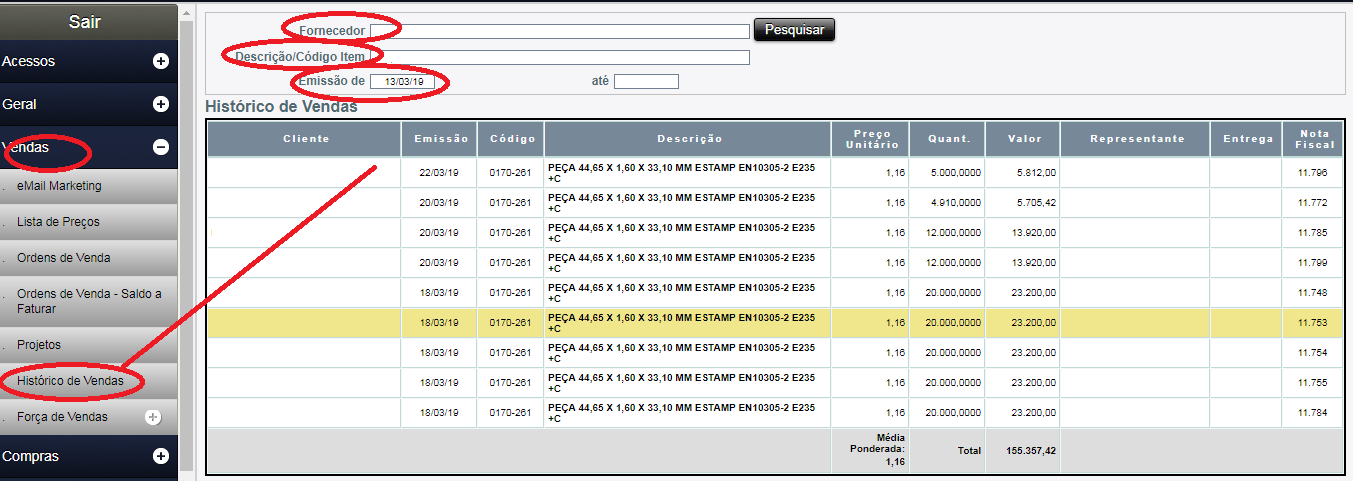Sort by the Emissão column header
Image resolution: width=1353 pixels, height=481 pixels.
tap(441, 139)
